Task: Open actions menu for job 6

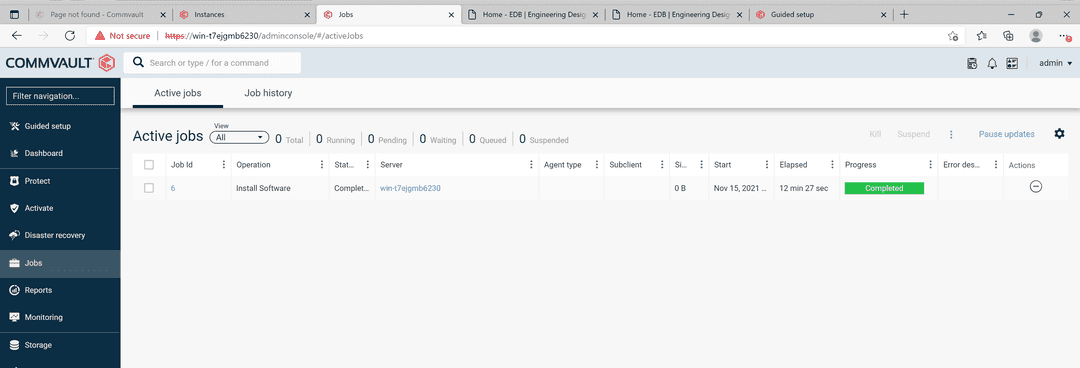Action: 1035,186
